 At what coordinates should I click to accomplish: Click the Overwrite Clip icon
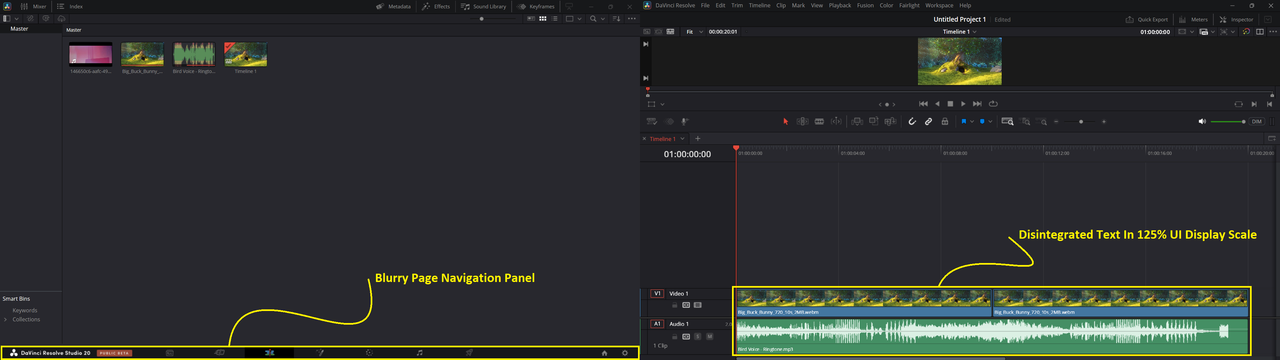click(873, 121)
